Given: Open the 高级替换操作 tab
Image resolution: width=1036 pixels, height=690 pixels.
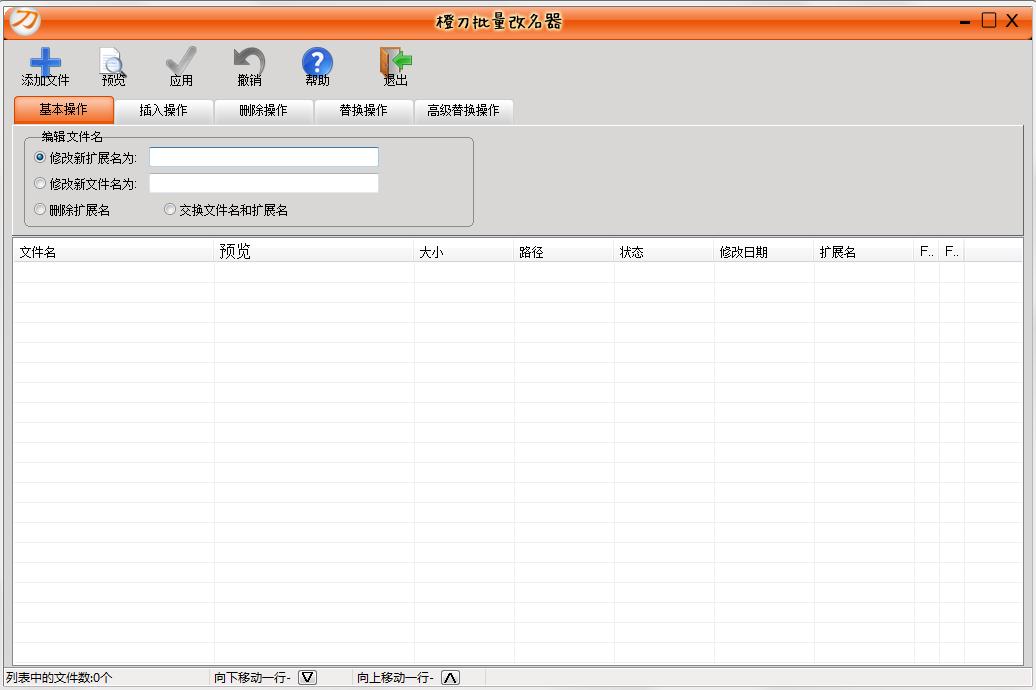Looking at the screenshot, I should [463, 110].
